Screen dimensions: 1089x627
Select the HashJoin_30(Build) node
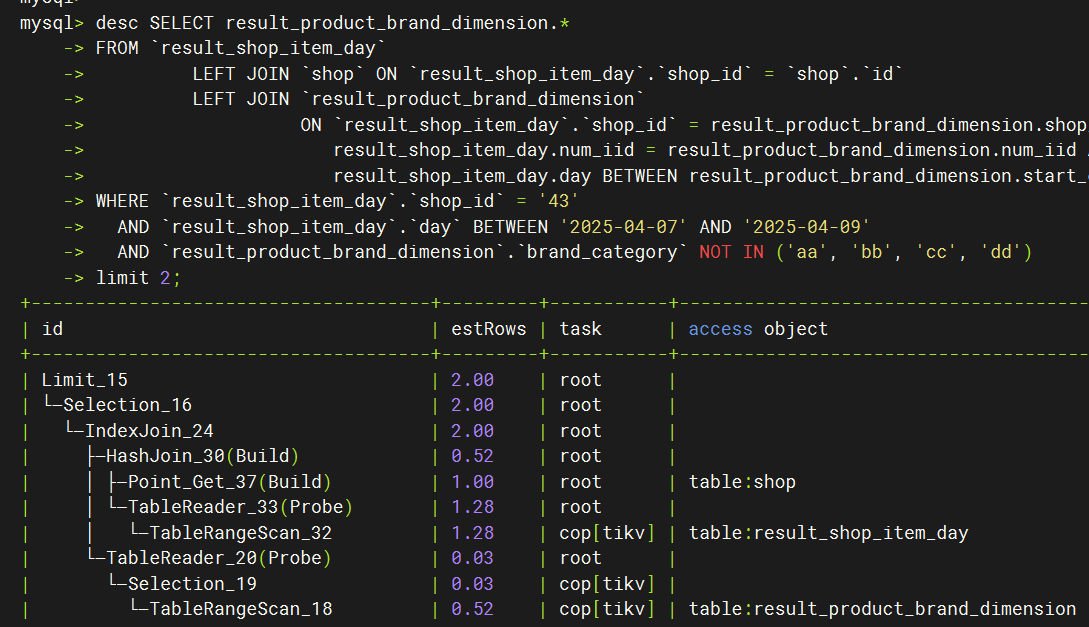(203, 456)
